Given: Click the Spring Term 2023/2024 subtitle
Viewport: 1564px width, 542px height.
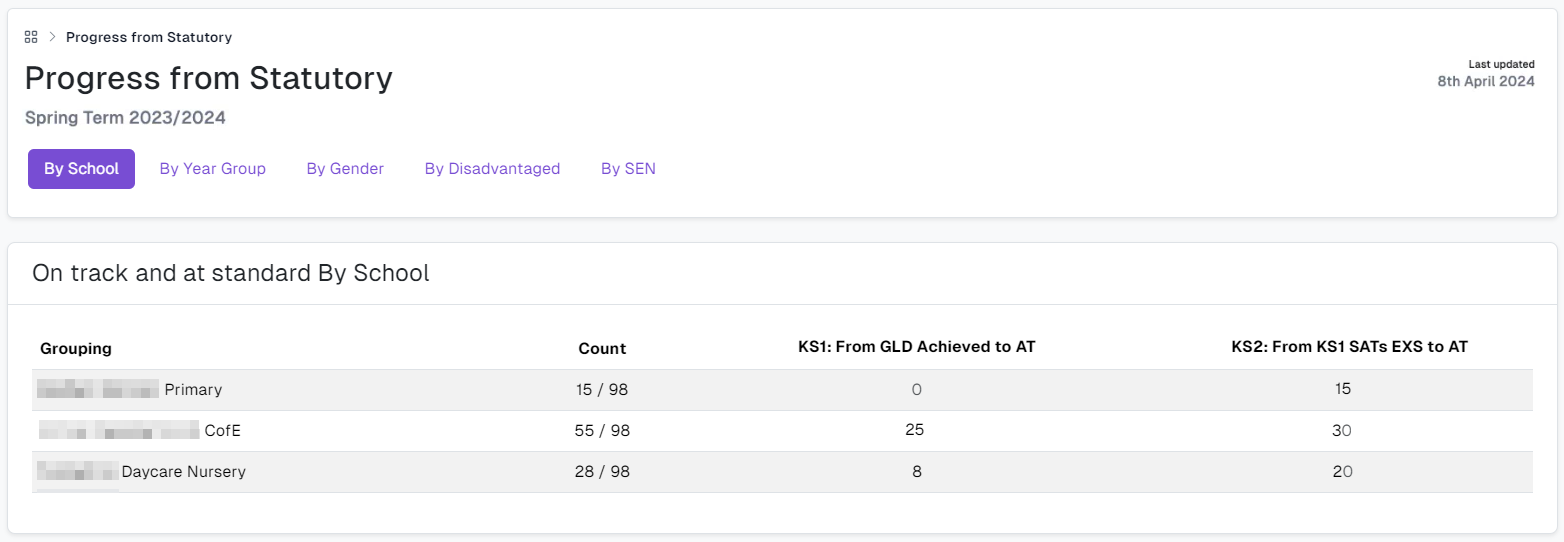Looking at the screenshot, I should pos(125,118).
